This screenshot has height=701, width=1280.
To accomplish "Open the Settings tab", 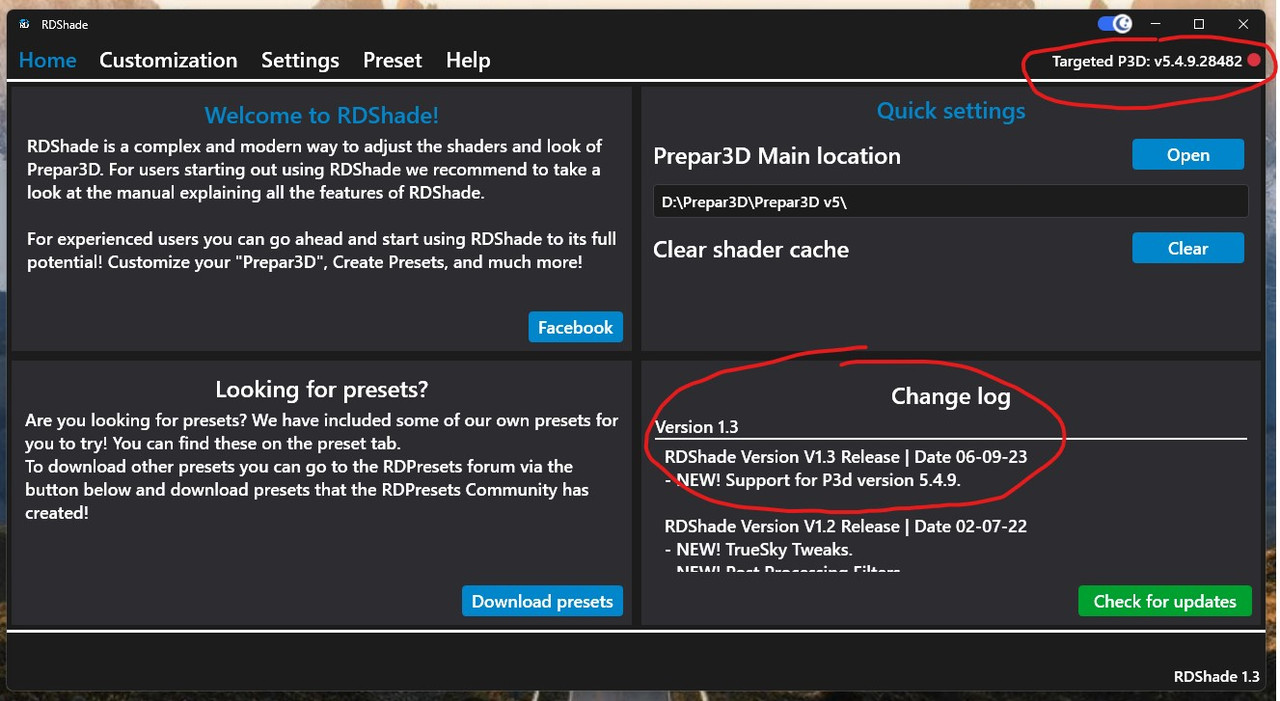I will tap(300, 61).
